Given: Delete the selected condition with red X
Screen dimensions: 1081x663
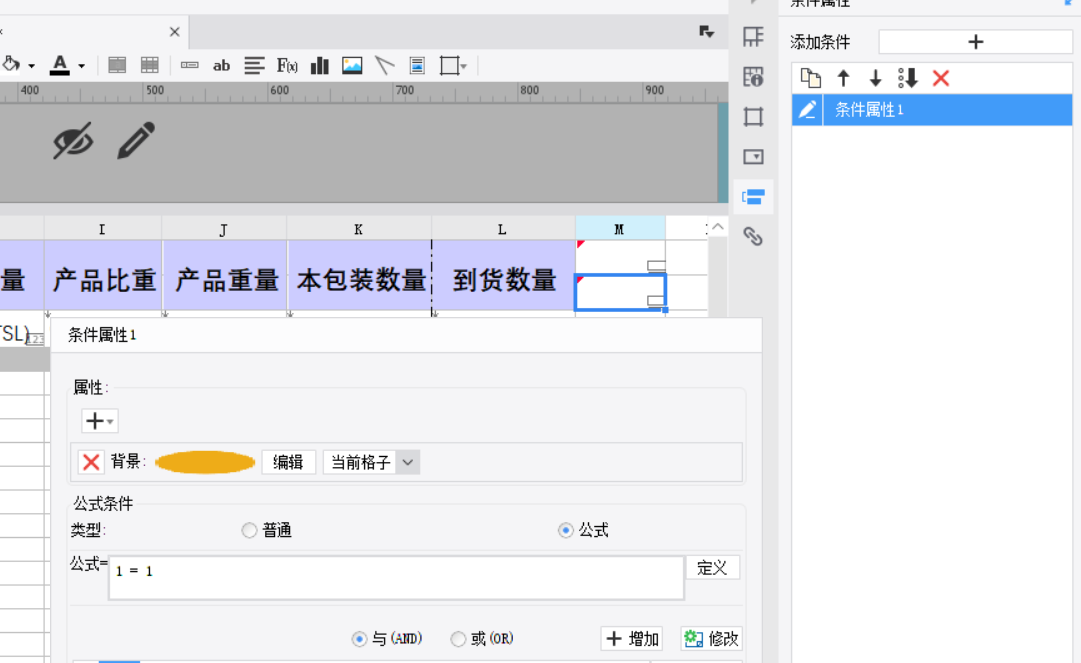Looking at the screenshot, I should pos(941,78).
